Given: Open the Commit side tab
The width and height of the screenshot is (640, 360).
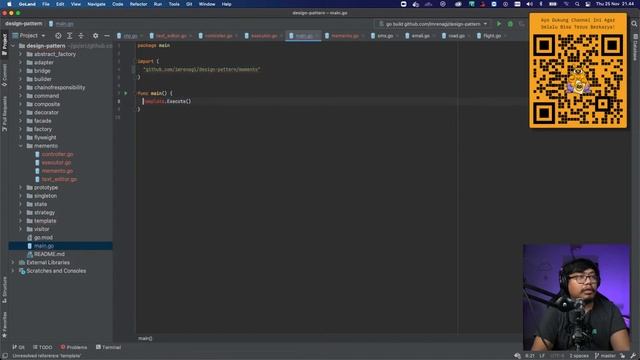Looking at the screenshot, I should tap(4, 75).
